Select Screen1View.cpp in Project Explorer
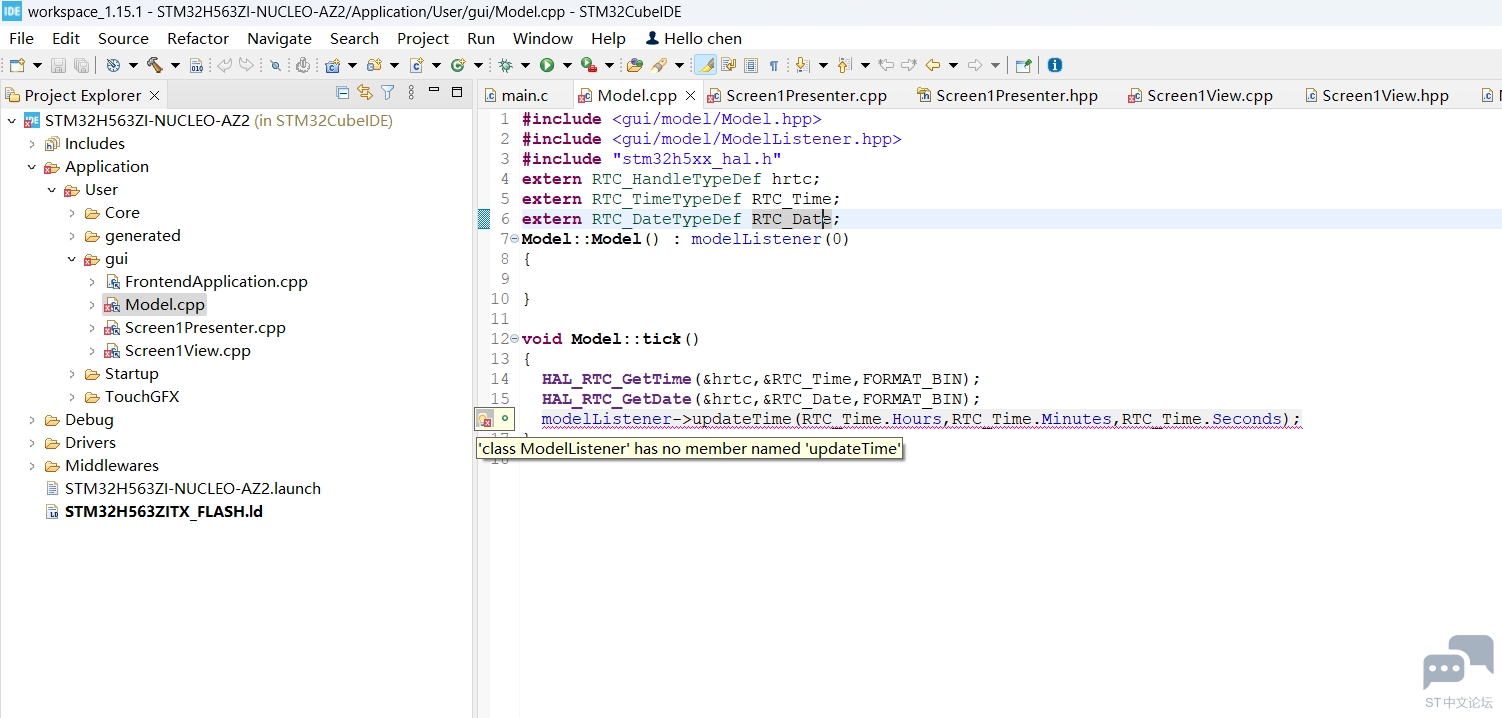1502x718 pixels. pyautogui.click(x=187, y=351)
